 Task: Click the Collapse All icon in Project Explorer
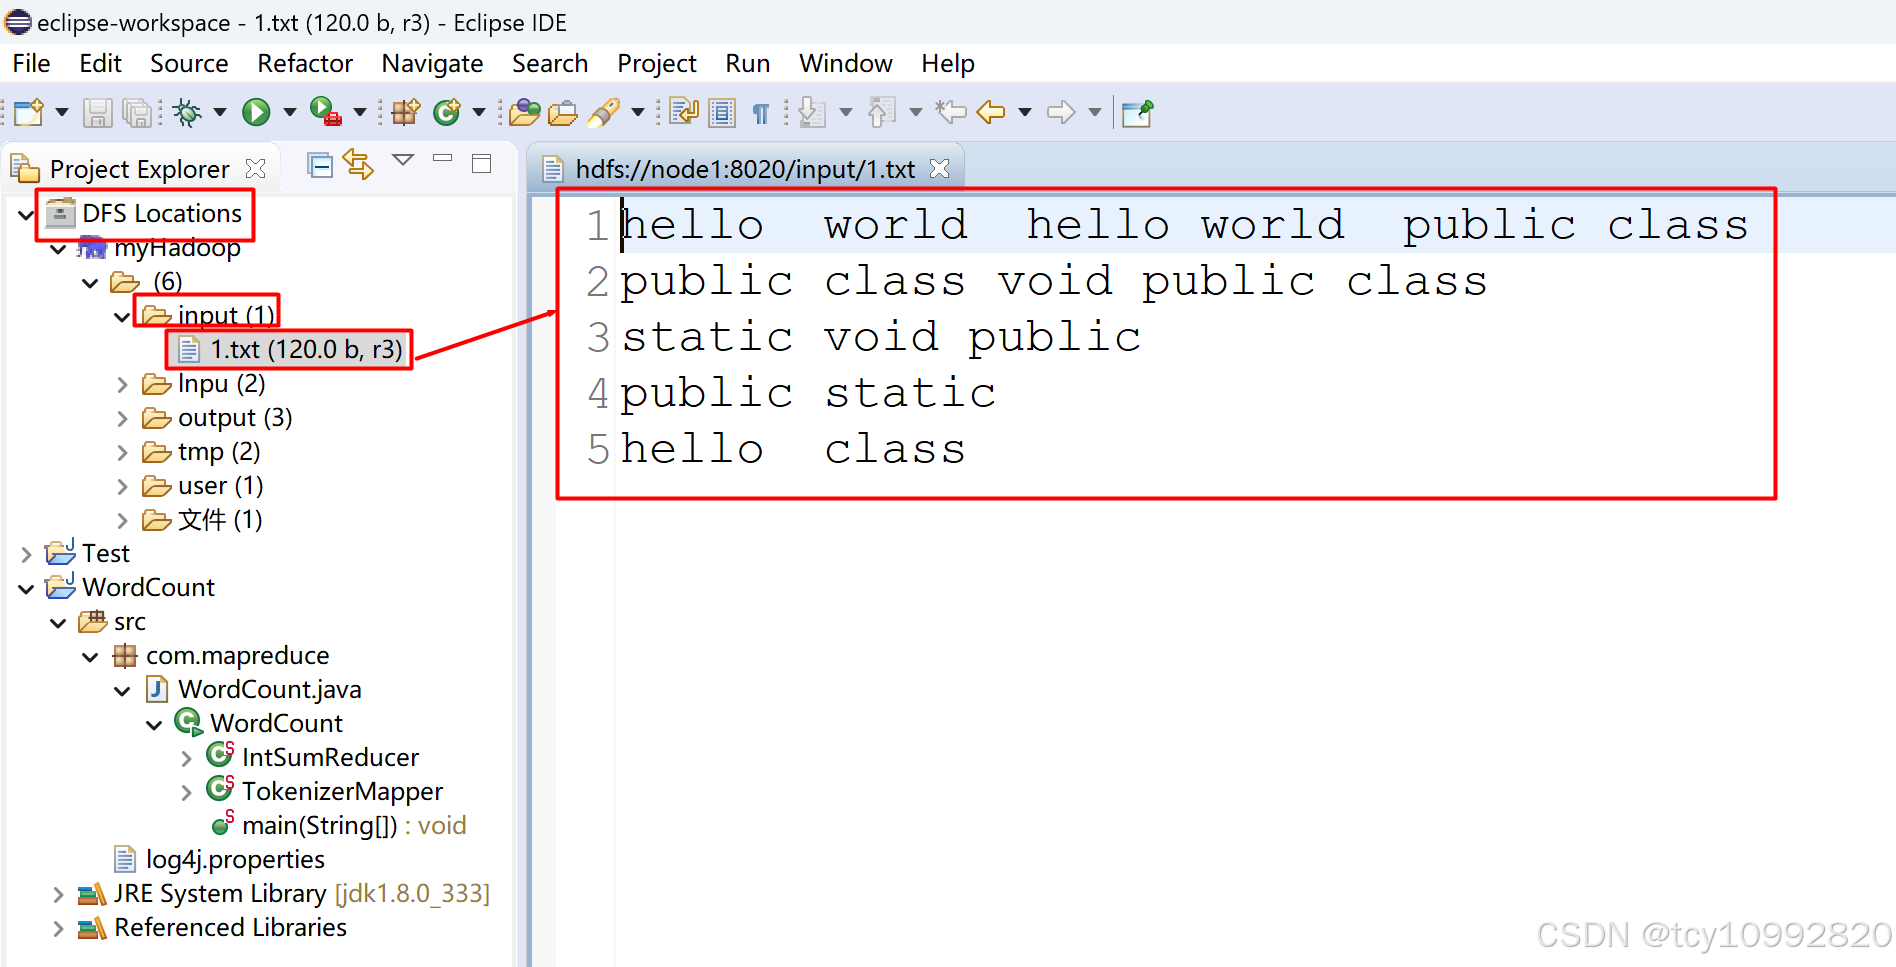(x=320, y=164)
